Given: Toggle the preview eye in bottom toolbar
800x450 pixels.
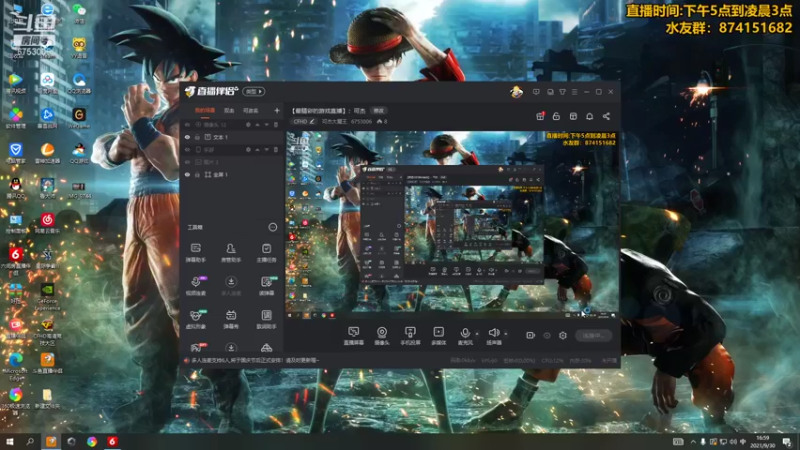Looking at the screenshot, I should click(546, 335).
